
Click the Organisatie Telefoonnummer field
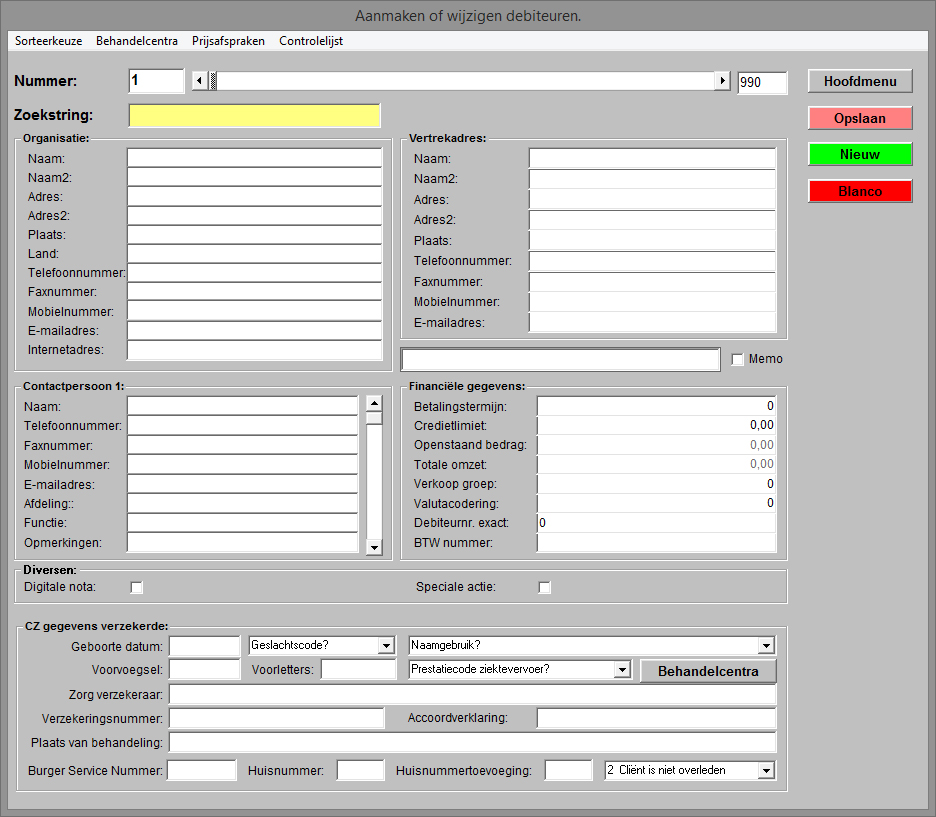(254, 273)
